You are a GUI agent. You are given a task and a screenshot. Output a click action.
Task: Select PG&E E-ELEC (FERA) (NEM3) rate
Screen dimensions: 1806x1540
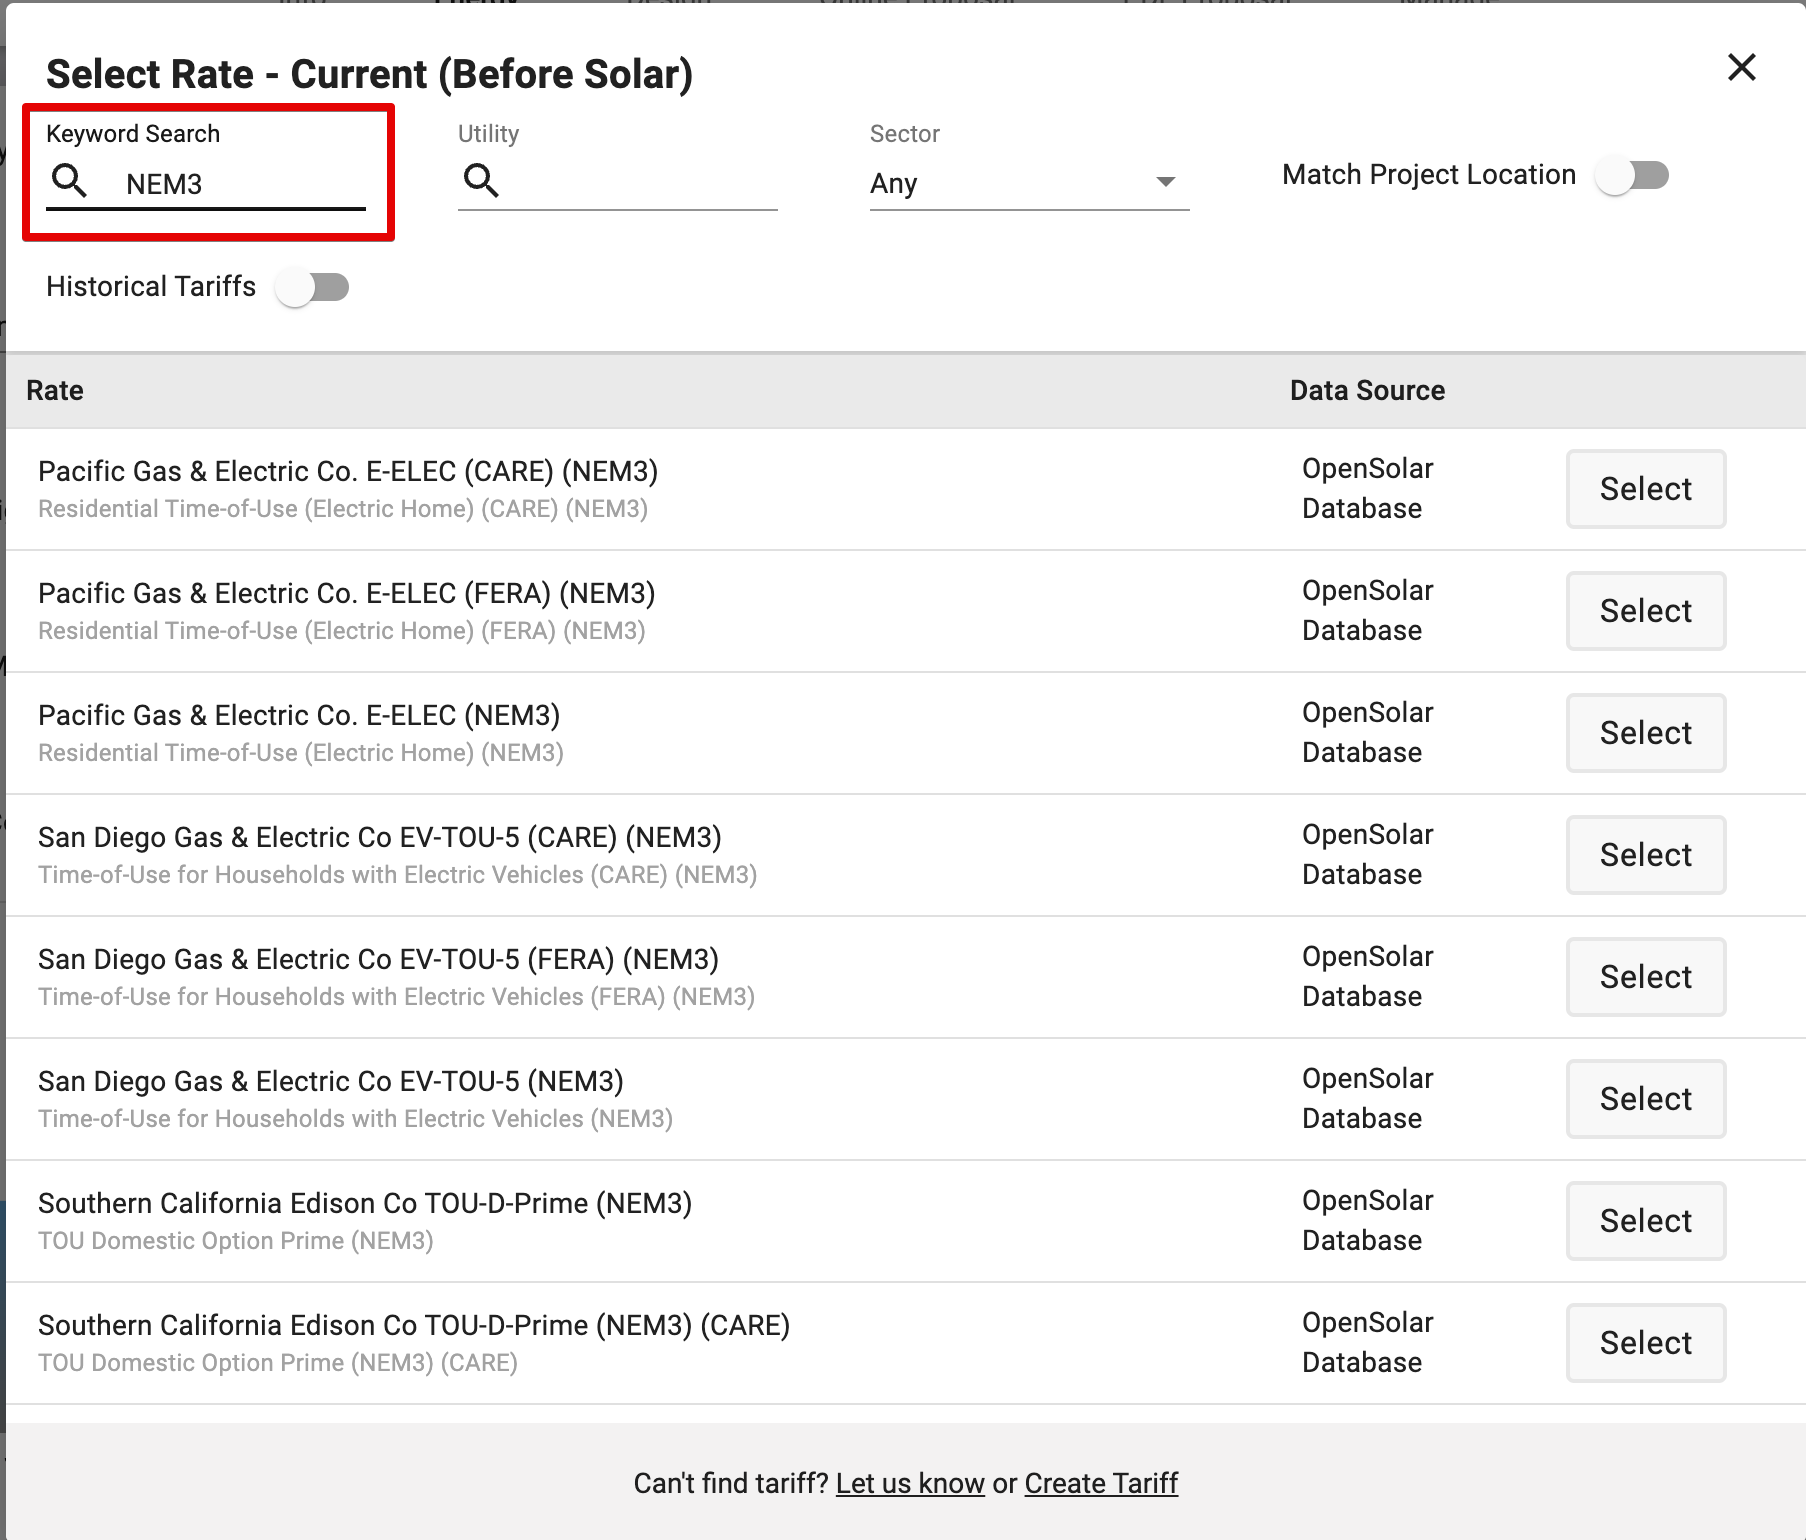click(x=1646, y=611)
